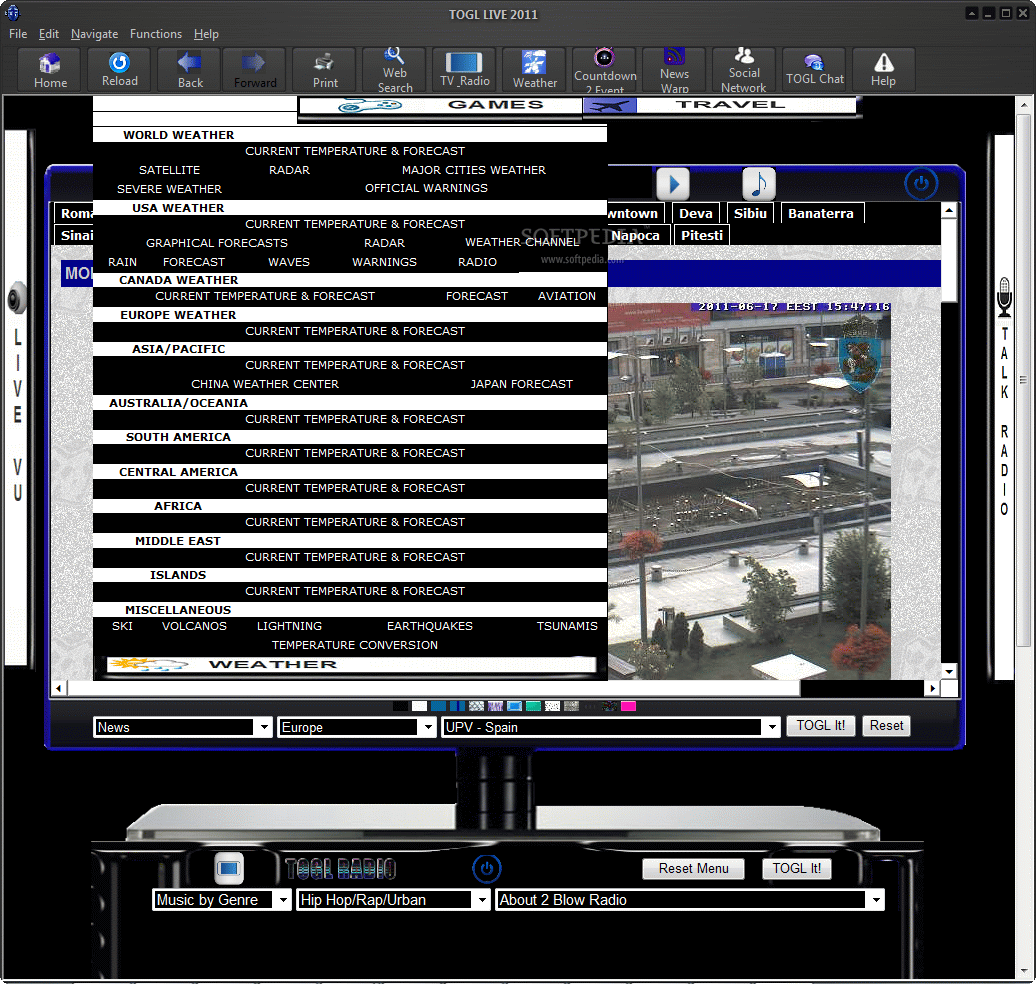Open TEMPERATURE CONVERSION link
1036x984 pixels.
(355, 645)
